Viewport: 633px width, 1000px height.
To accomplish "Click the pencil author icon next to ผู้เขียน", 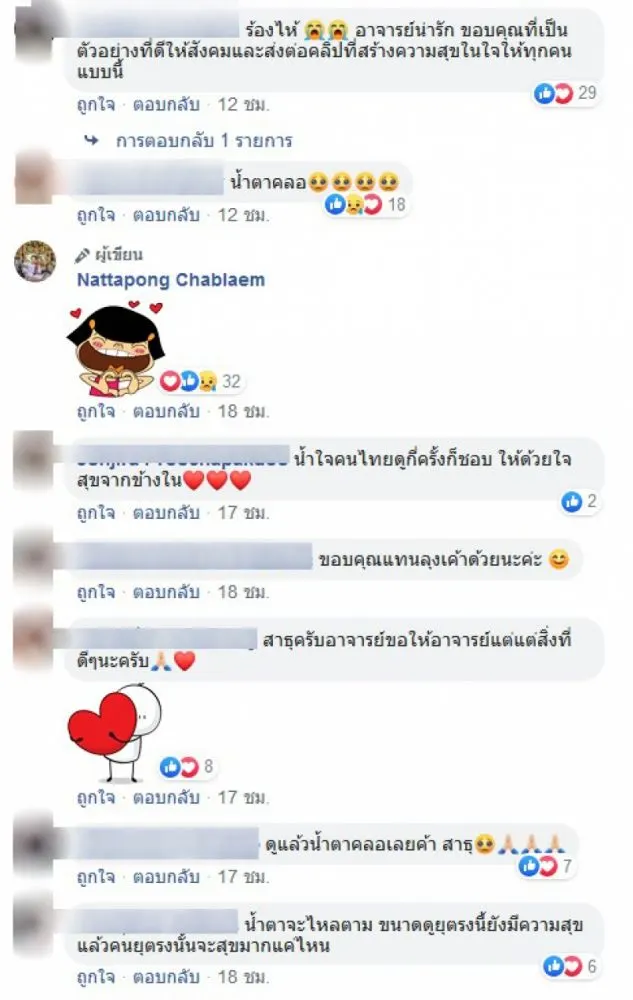I will (x=83, y=255).
